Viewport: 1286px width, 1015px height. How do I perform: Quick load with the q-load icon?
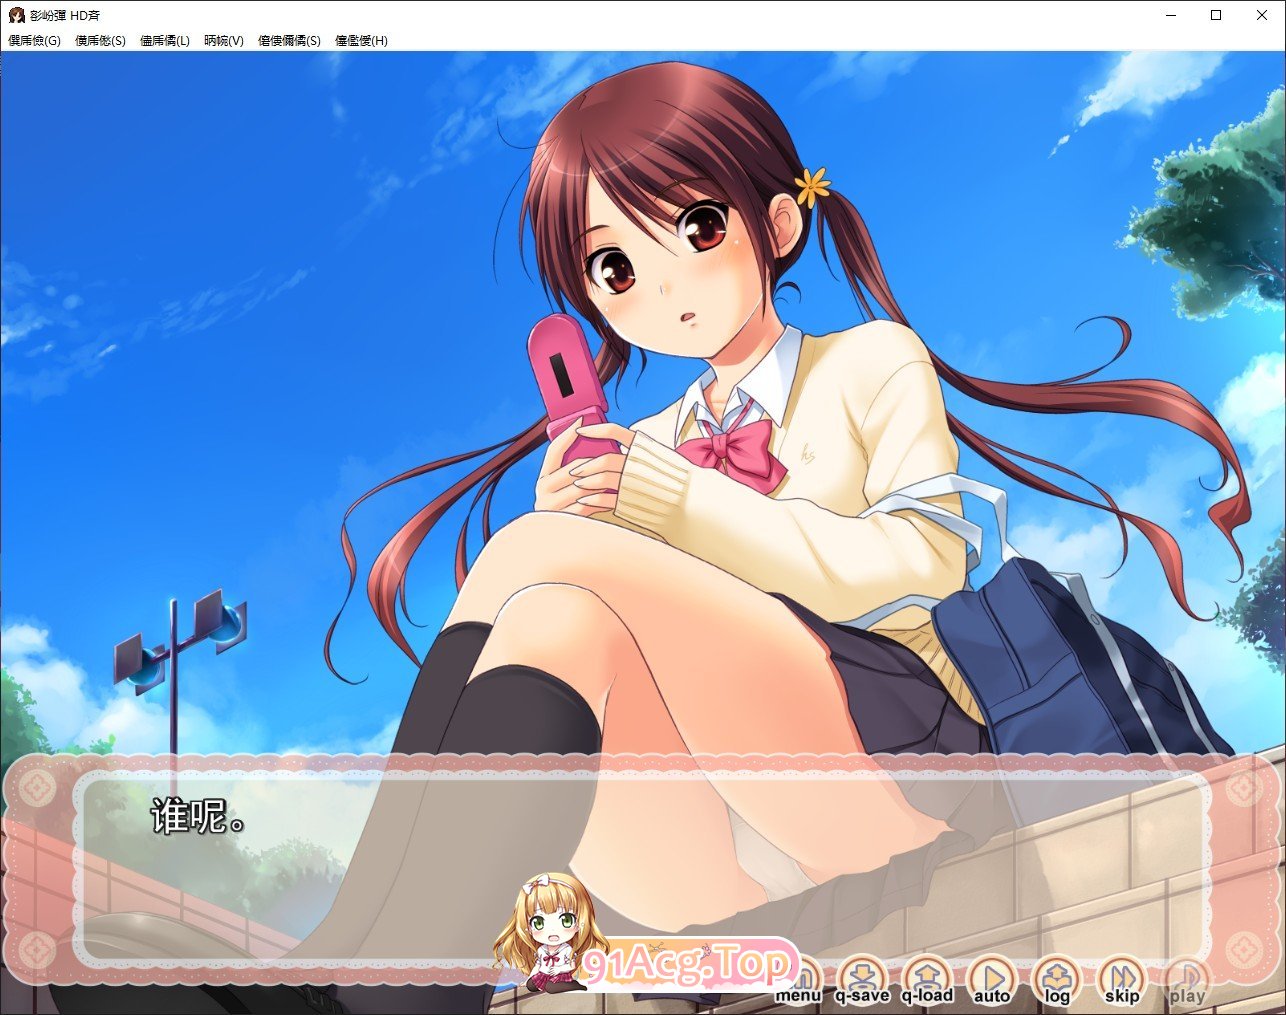927,980
